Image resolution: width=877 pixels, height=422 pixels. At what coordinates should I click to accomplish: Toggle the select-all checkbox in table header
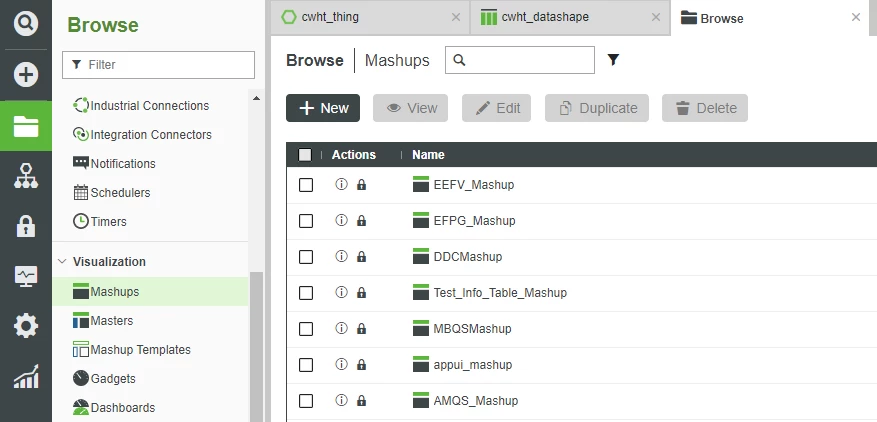(305, 154)
